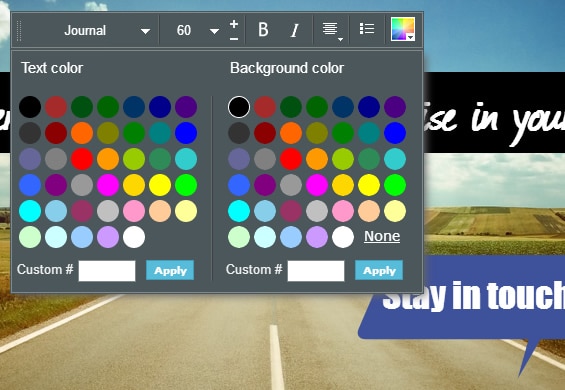Pick bright red in Background color palette

291,159
